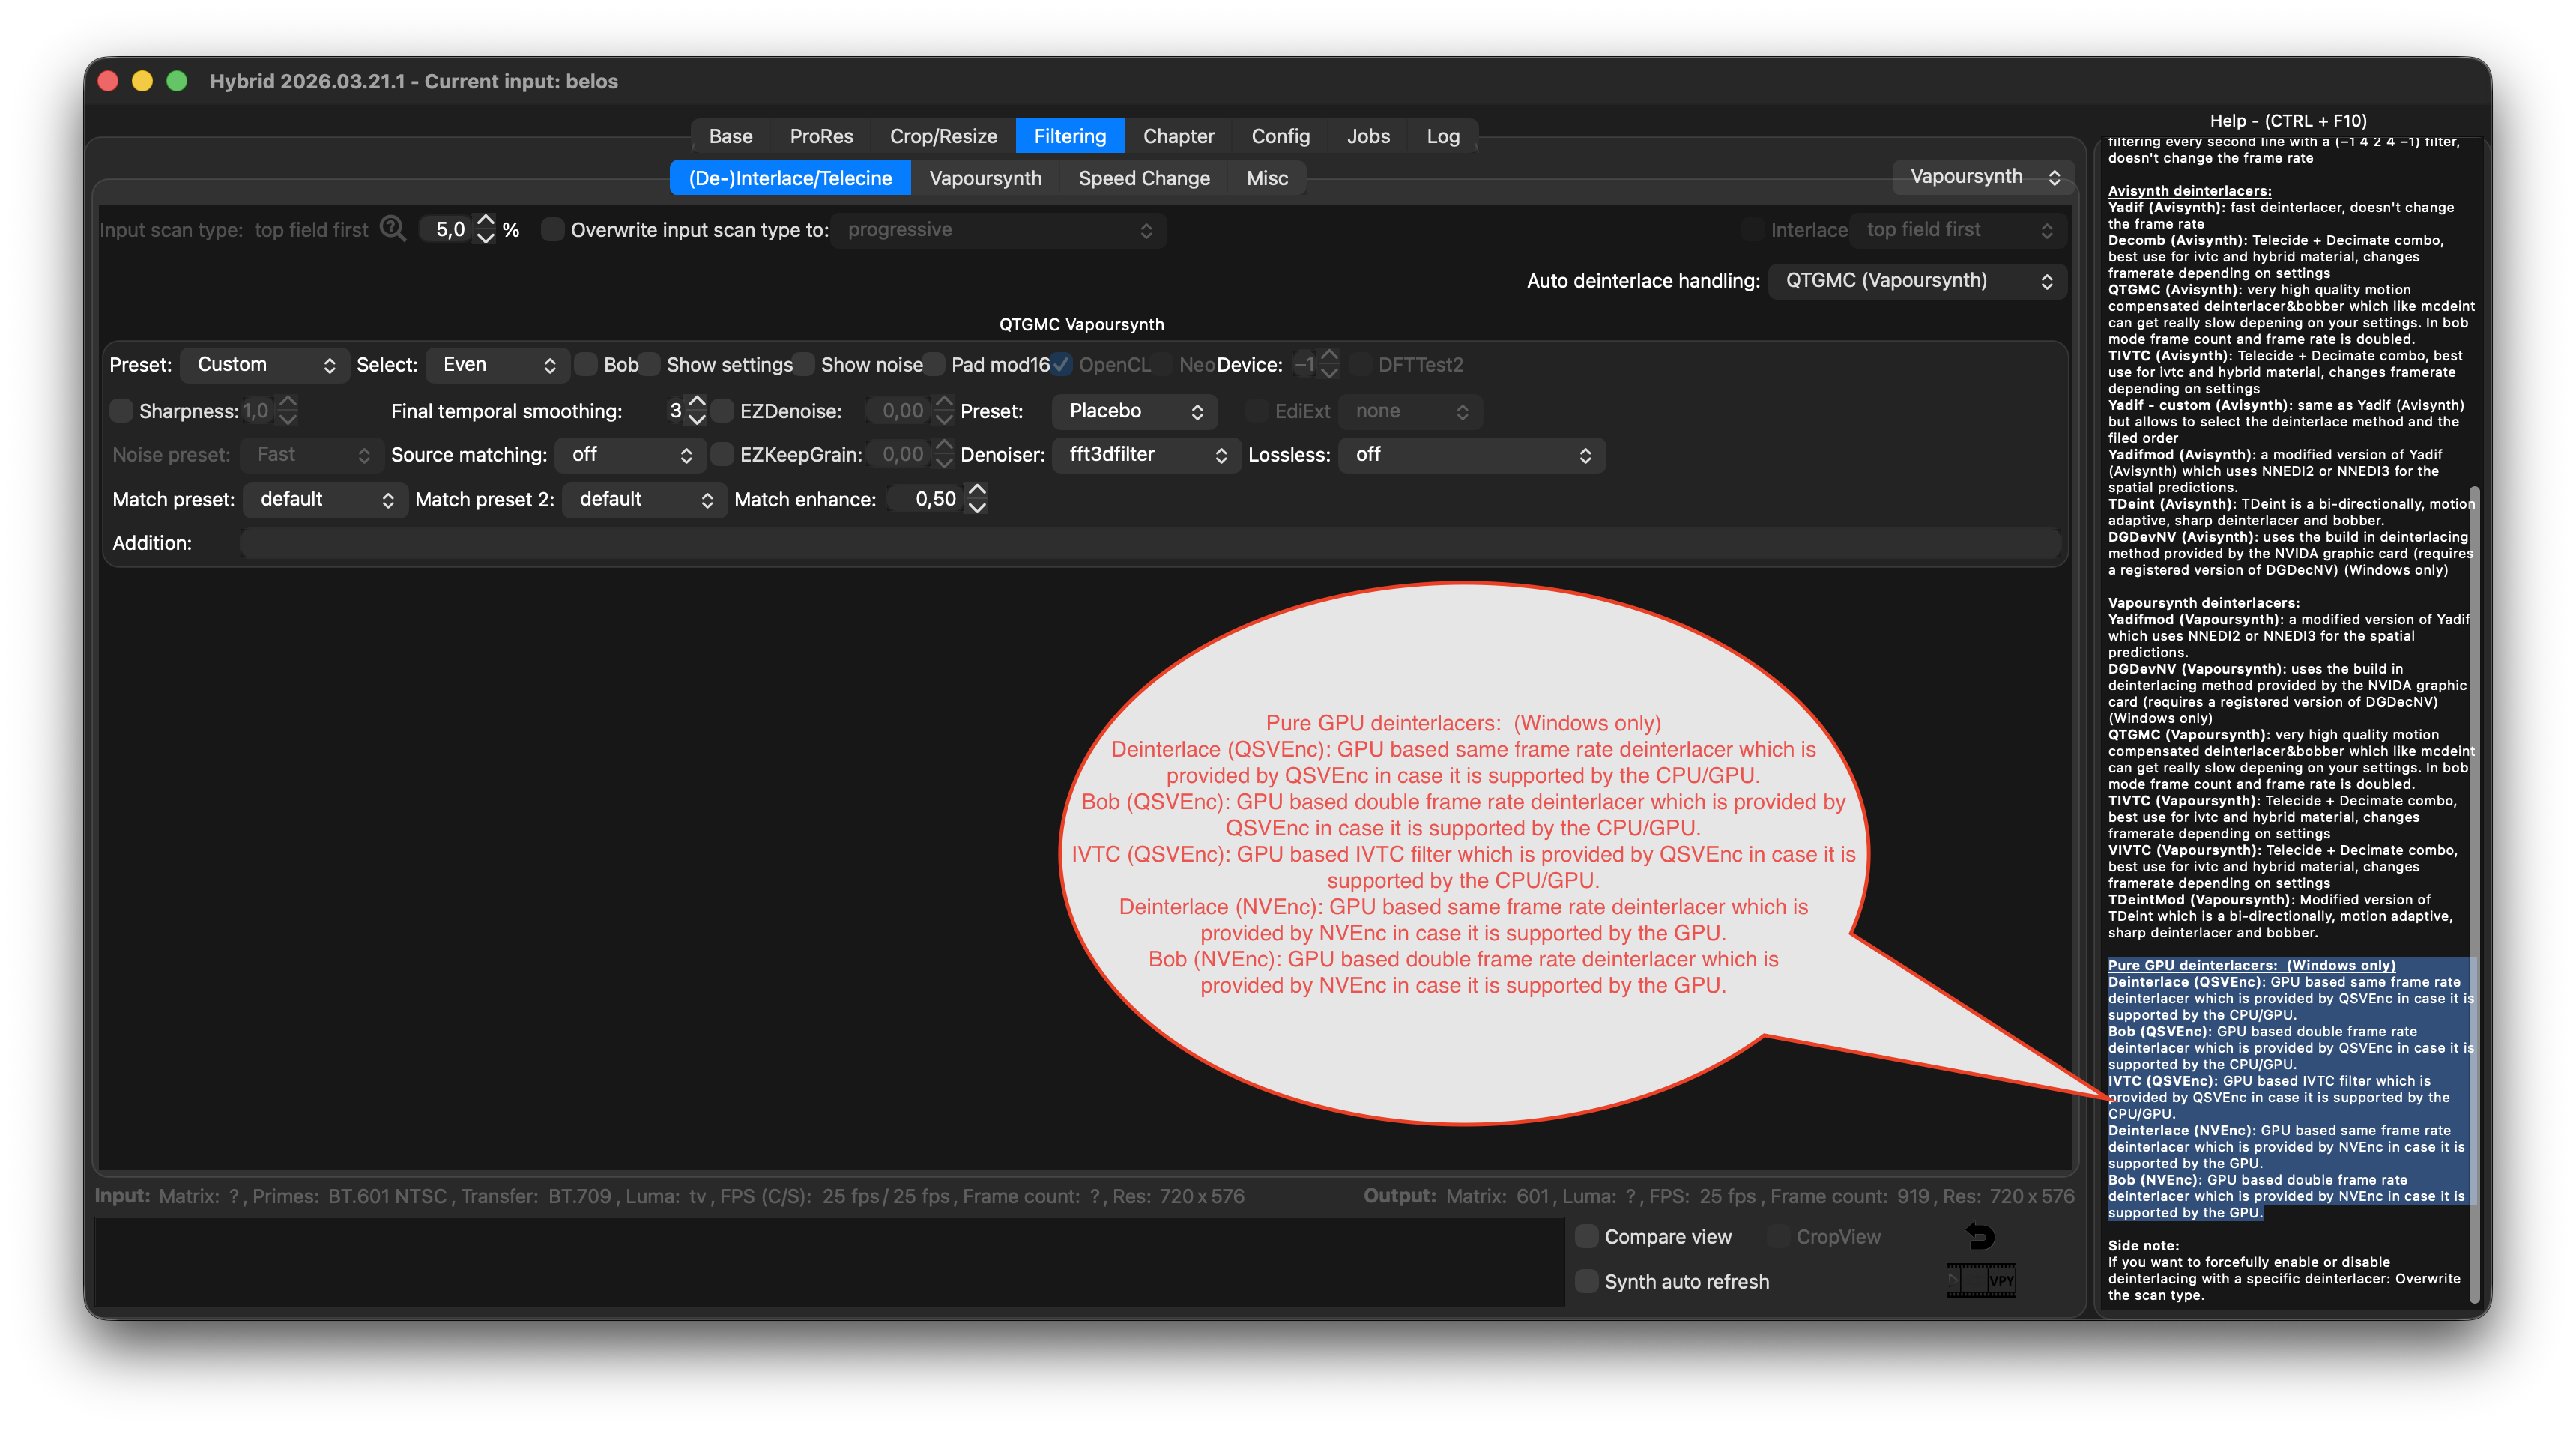2576x1431 pixels.
Task: Switch to the ProRes tab
Action: click(821, 136)
